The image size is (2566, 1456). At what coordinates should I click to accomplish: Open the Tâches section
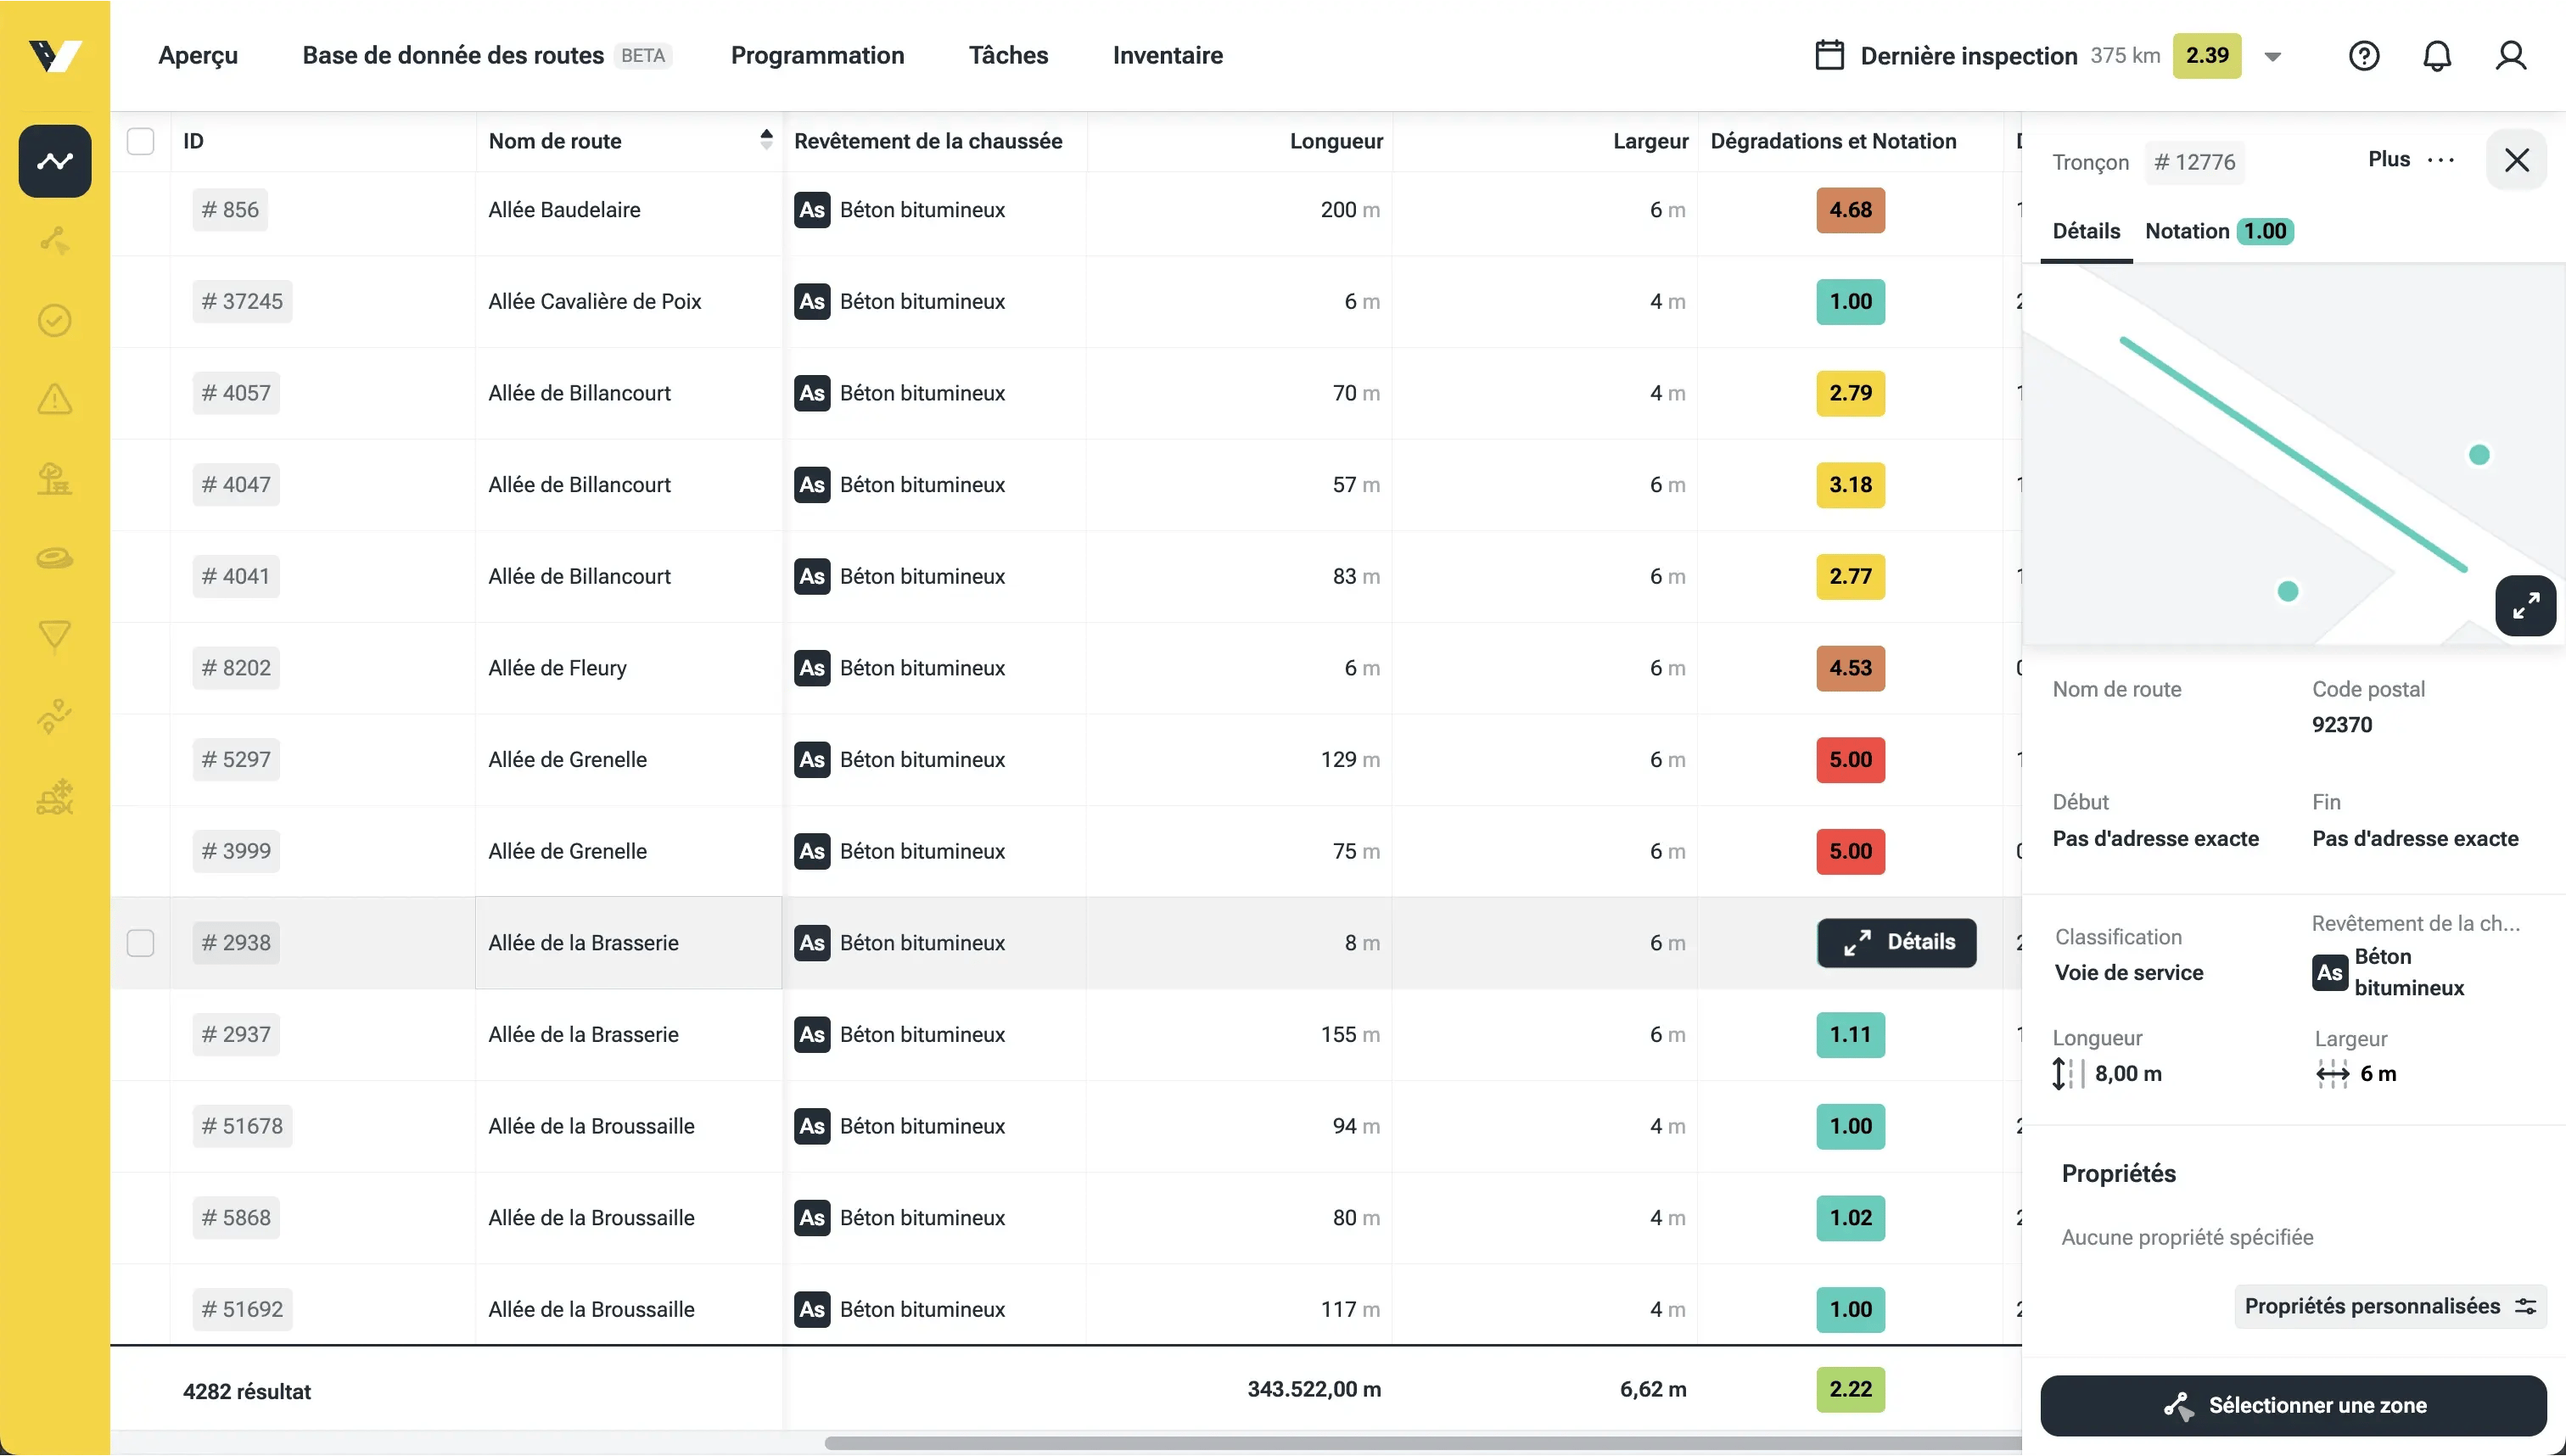tap(1008, 55)
